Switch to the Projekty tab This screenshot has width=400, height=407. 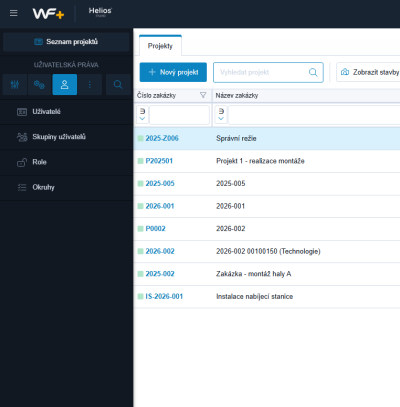160,46
